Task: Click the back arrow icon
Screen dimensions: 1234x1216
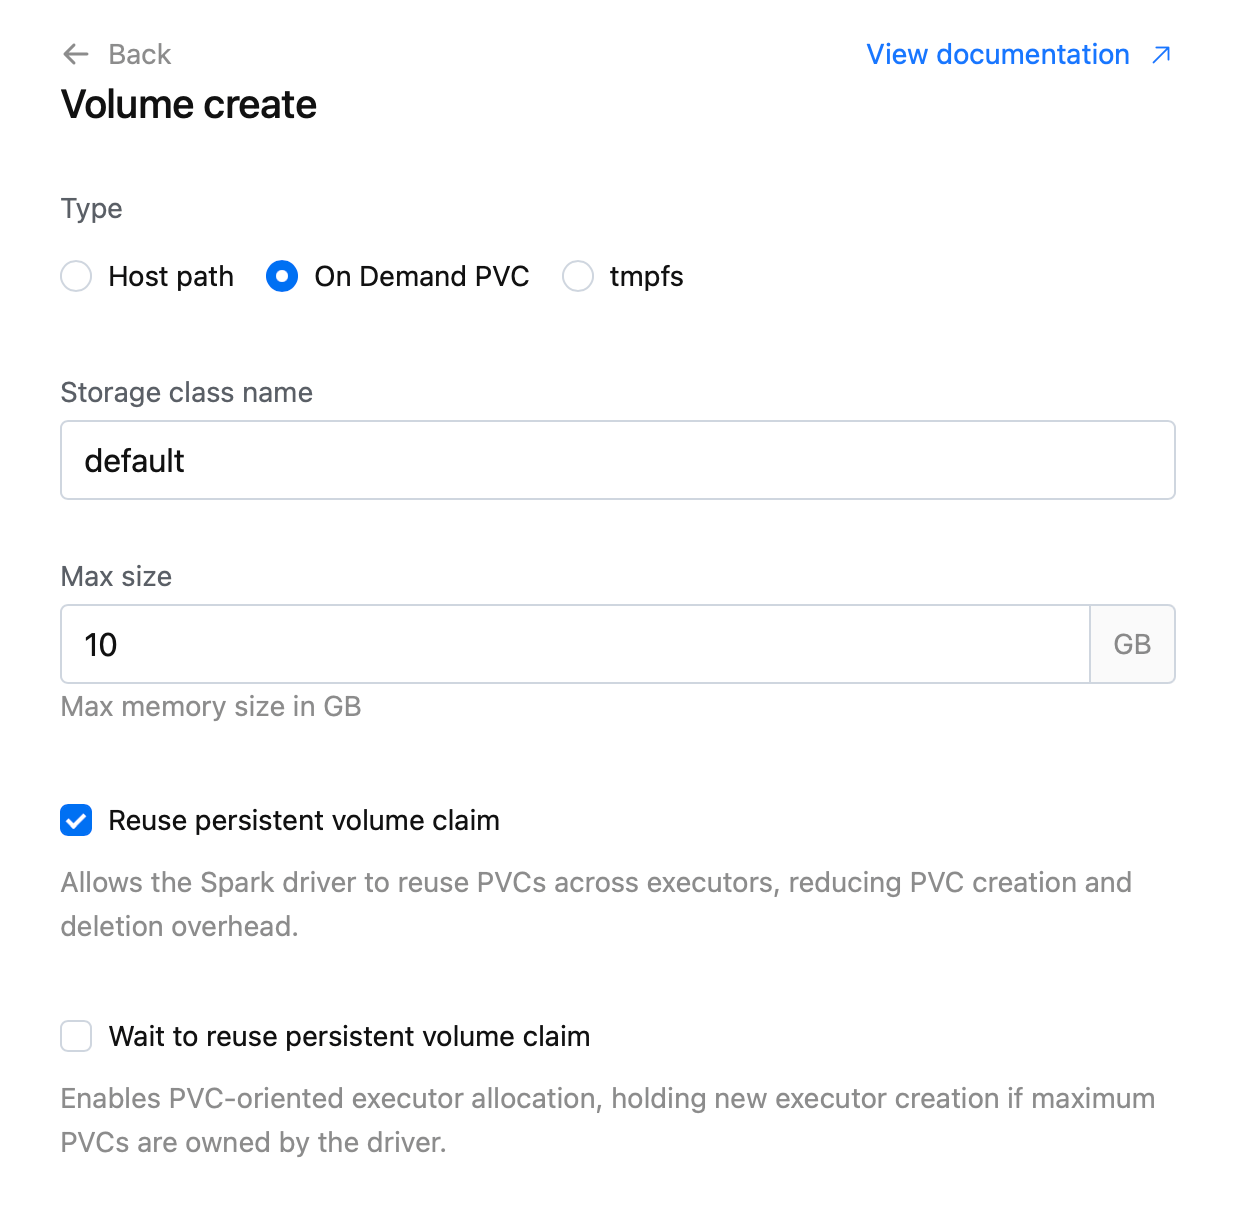Action: (76, 54)
